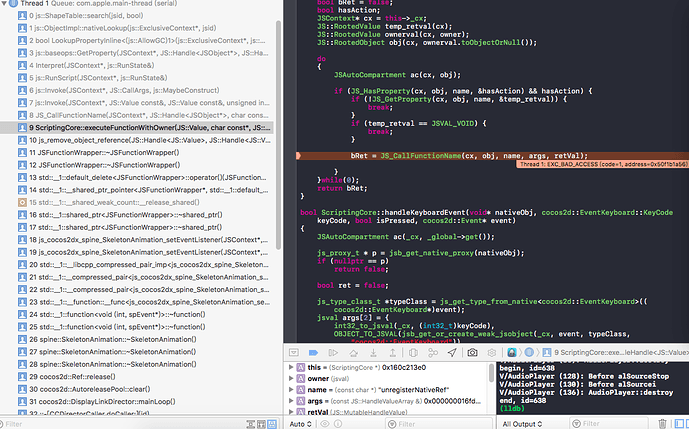Select frame 4 Interpret
689x429 pixels.
(x=137, y=65)
